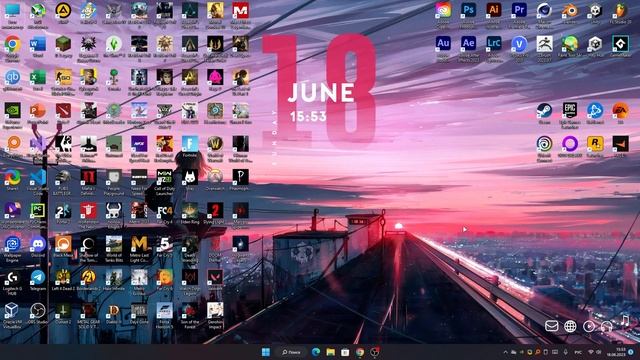640x360 pixels.
Task: Open Call of Duty Launcher
Action: click(164, 177)
